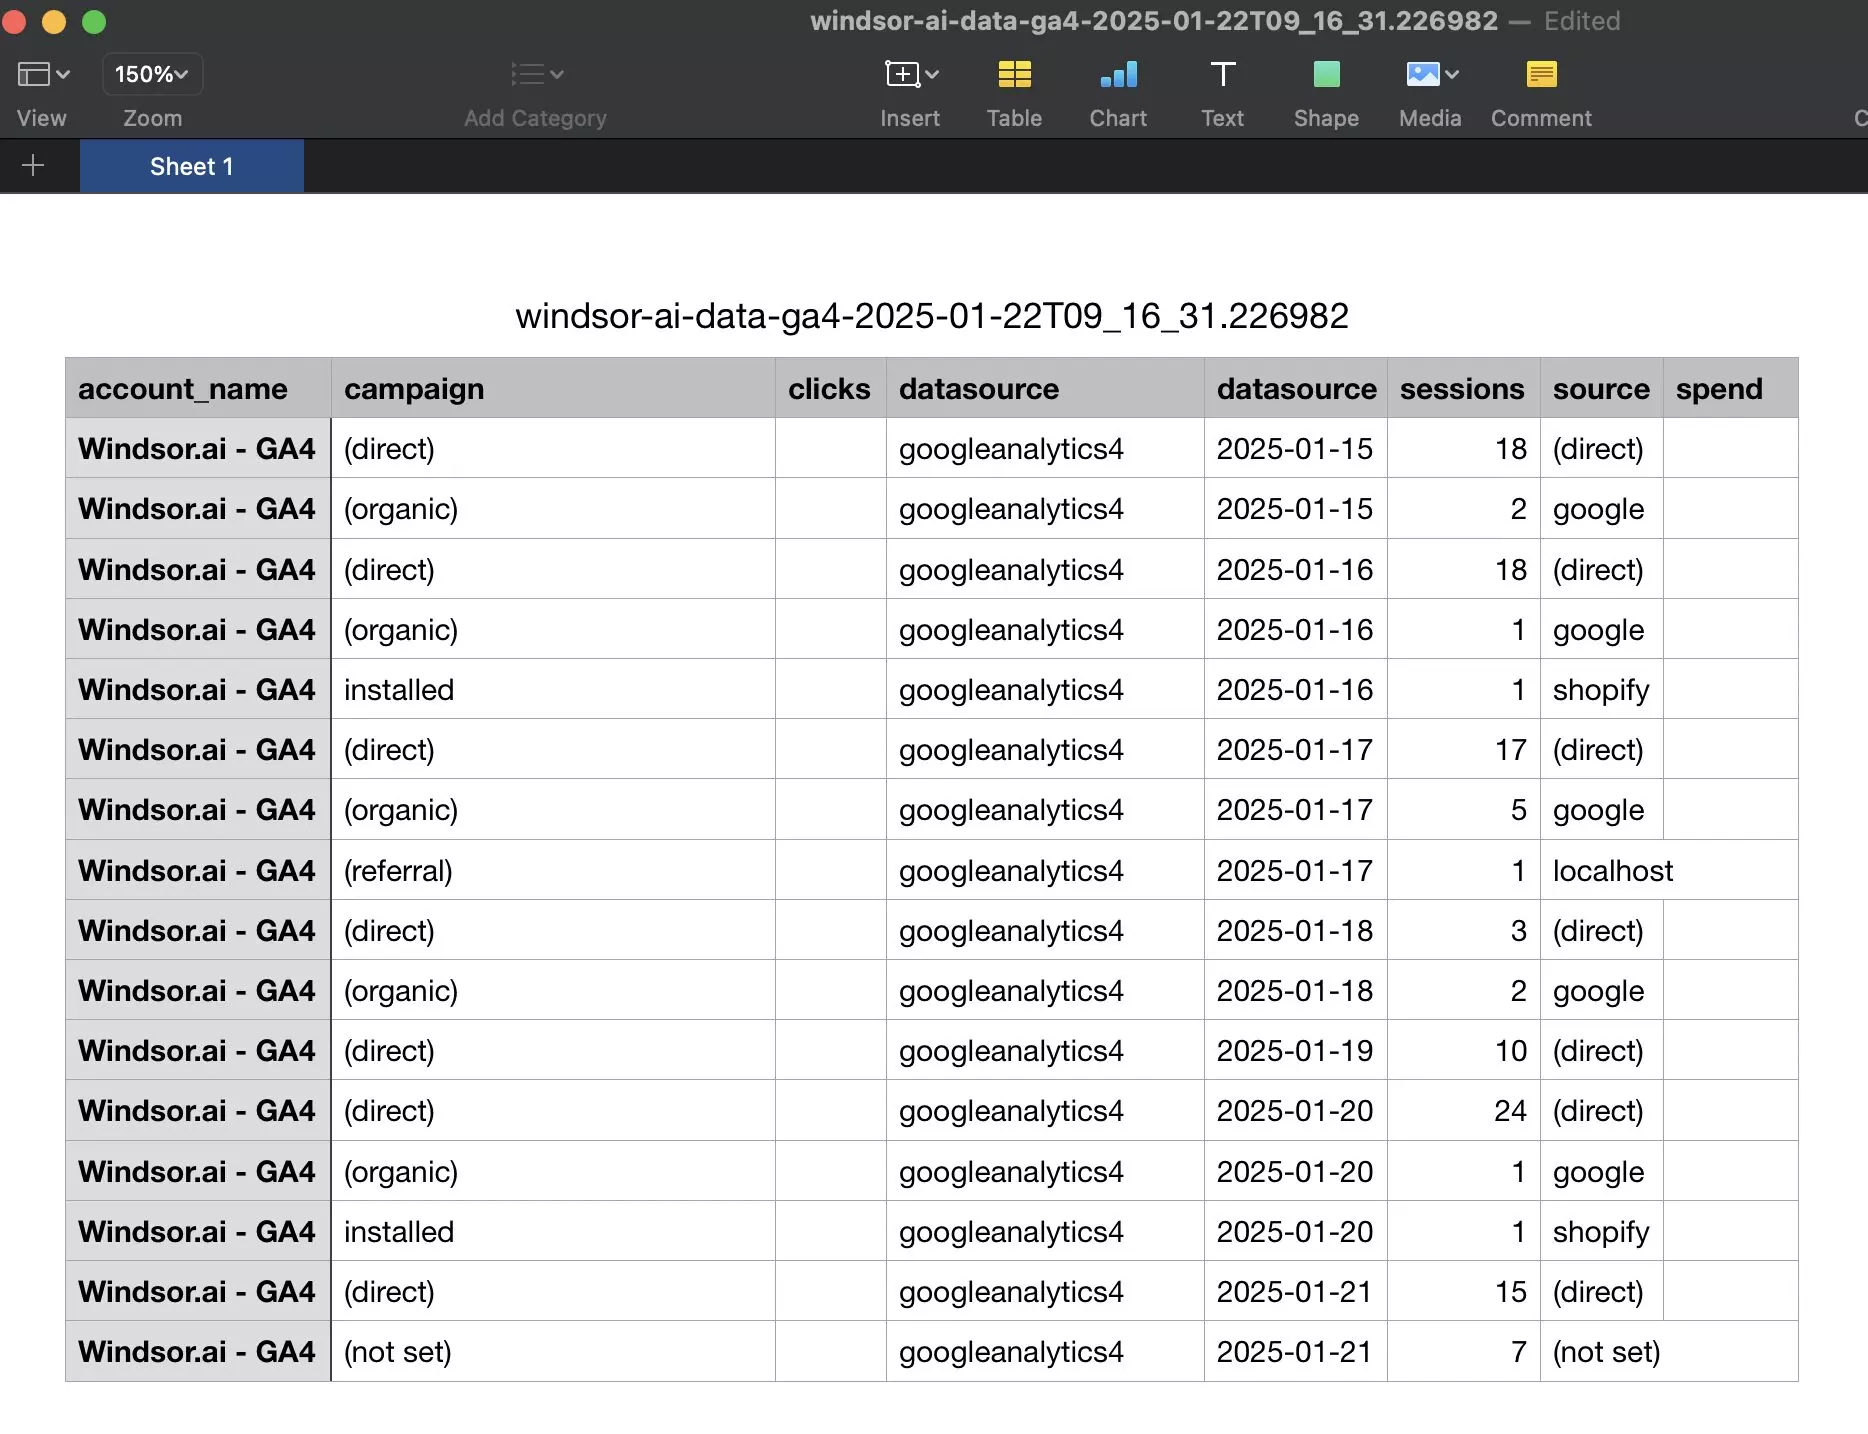1868x1434 pixels.
Task: Select the campaign cell reading (referral)
Action: point(553,870)
